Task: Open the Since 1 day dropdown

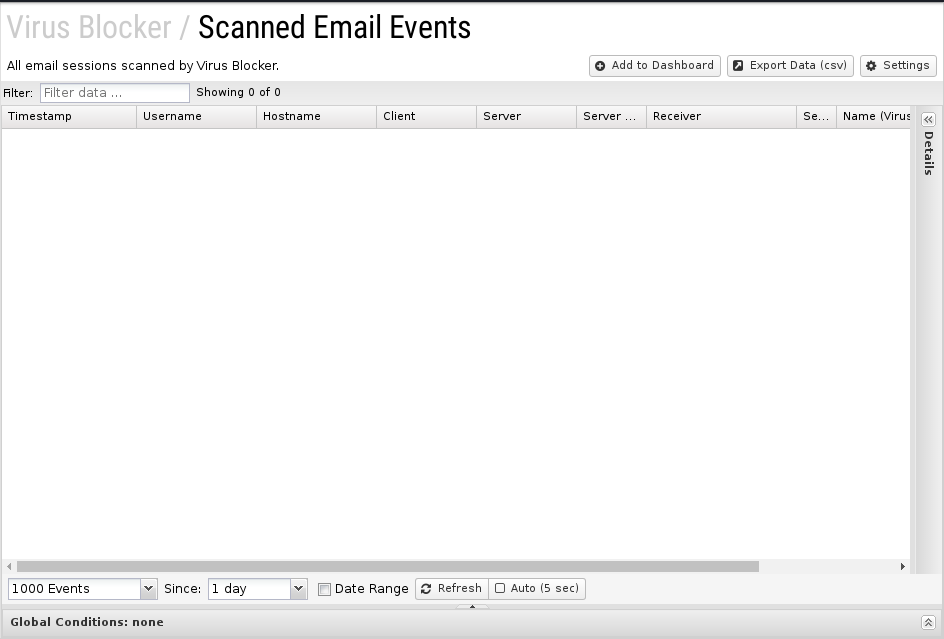Action: pyautogui.click(x=298, y=588)
